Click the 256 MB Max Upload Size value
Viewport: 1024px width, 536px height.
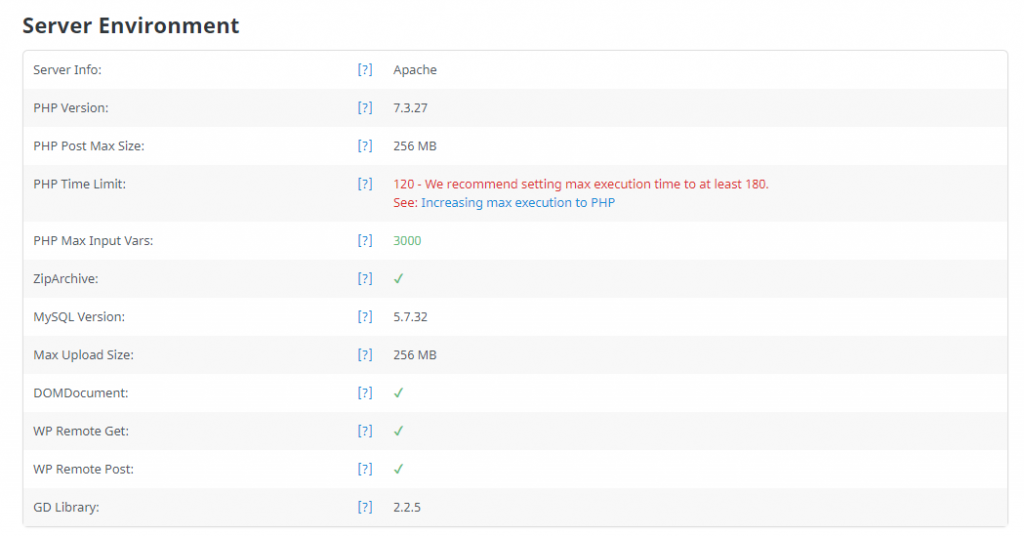(415, 355)
